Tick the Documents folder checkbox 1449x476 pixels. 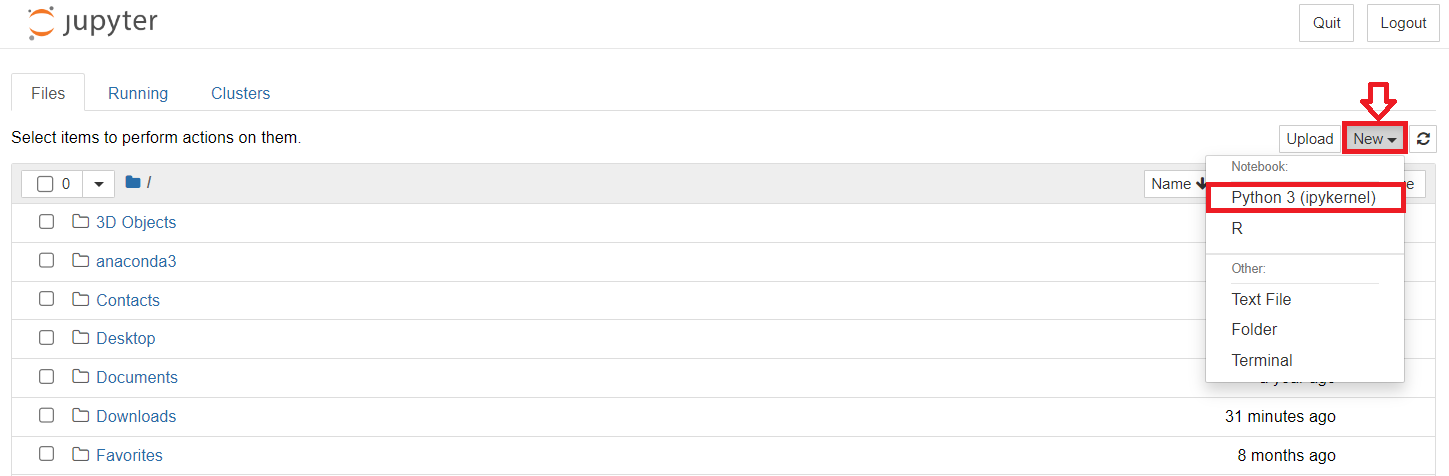click(46, 377)
